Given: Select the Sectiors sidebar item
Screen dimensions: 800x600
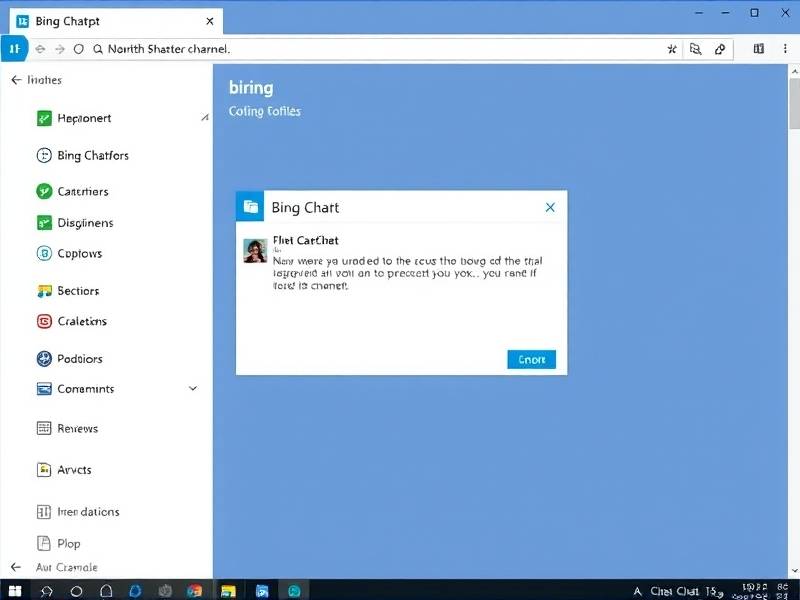Looking at the screenshot, I should pos(78,291).
